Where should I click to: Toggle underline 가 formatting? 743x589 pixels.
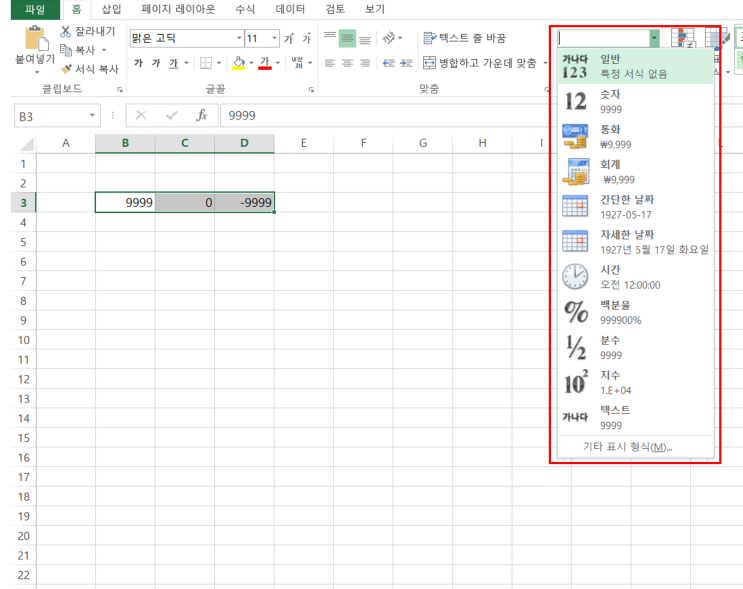pyautogui.click(x=174, y=63)
